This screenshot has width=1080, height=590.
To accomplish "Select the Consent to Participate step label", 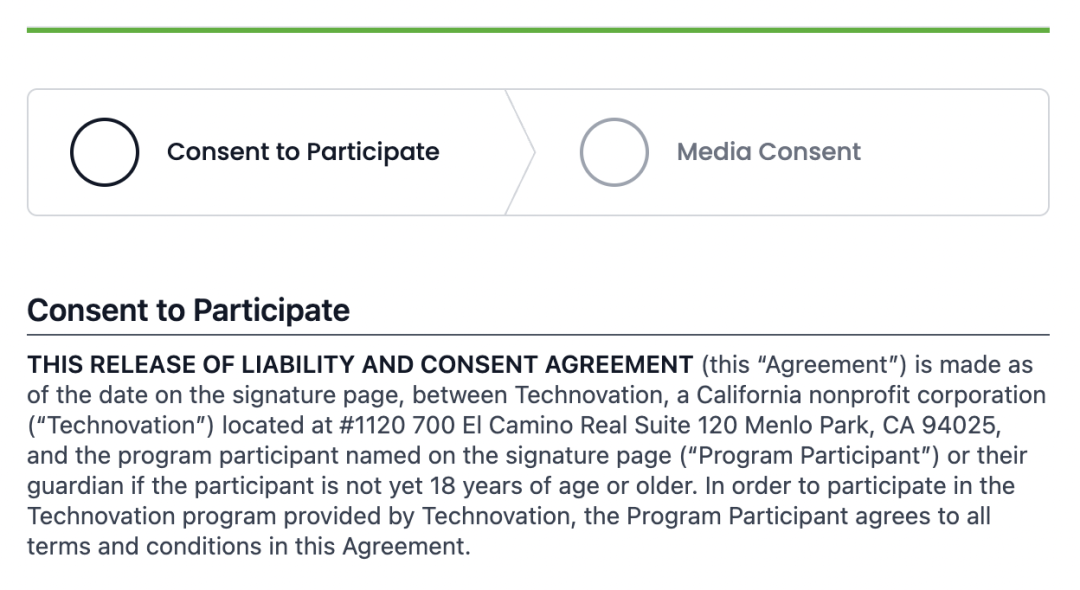I will 303,152.
